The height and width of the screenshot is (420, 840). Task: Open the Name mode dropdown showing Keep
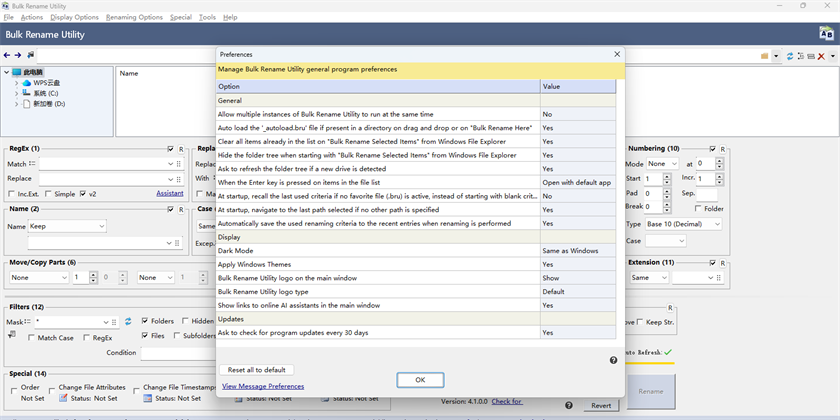click(68, 227)
